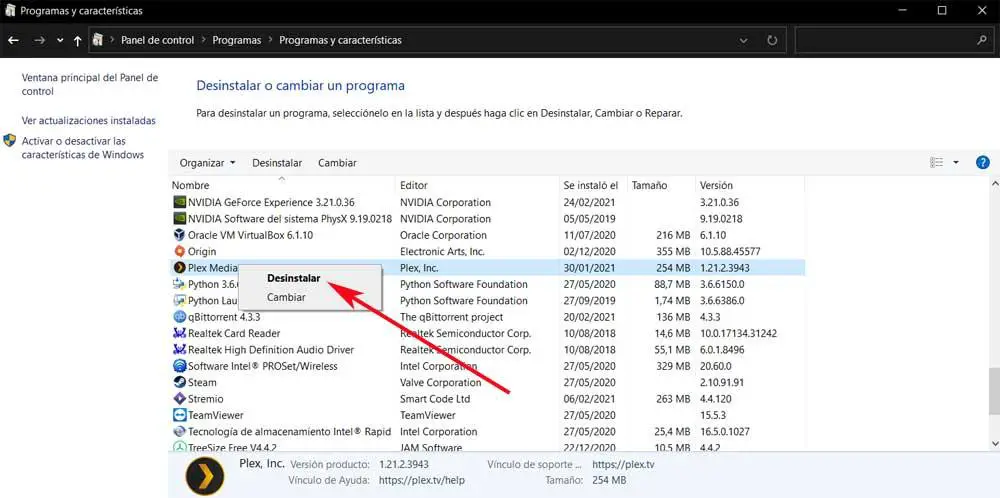
Task: Click the Realtek Card Reader icon
Action: pos(179,333)
